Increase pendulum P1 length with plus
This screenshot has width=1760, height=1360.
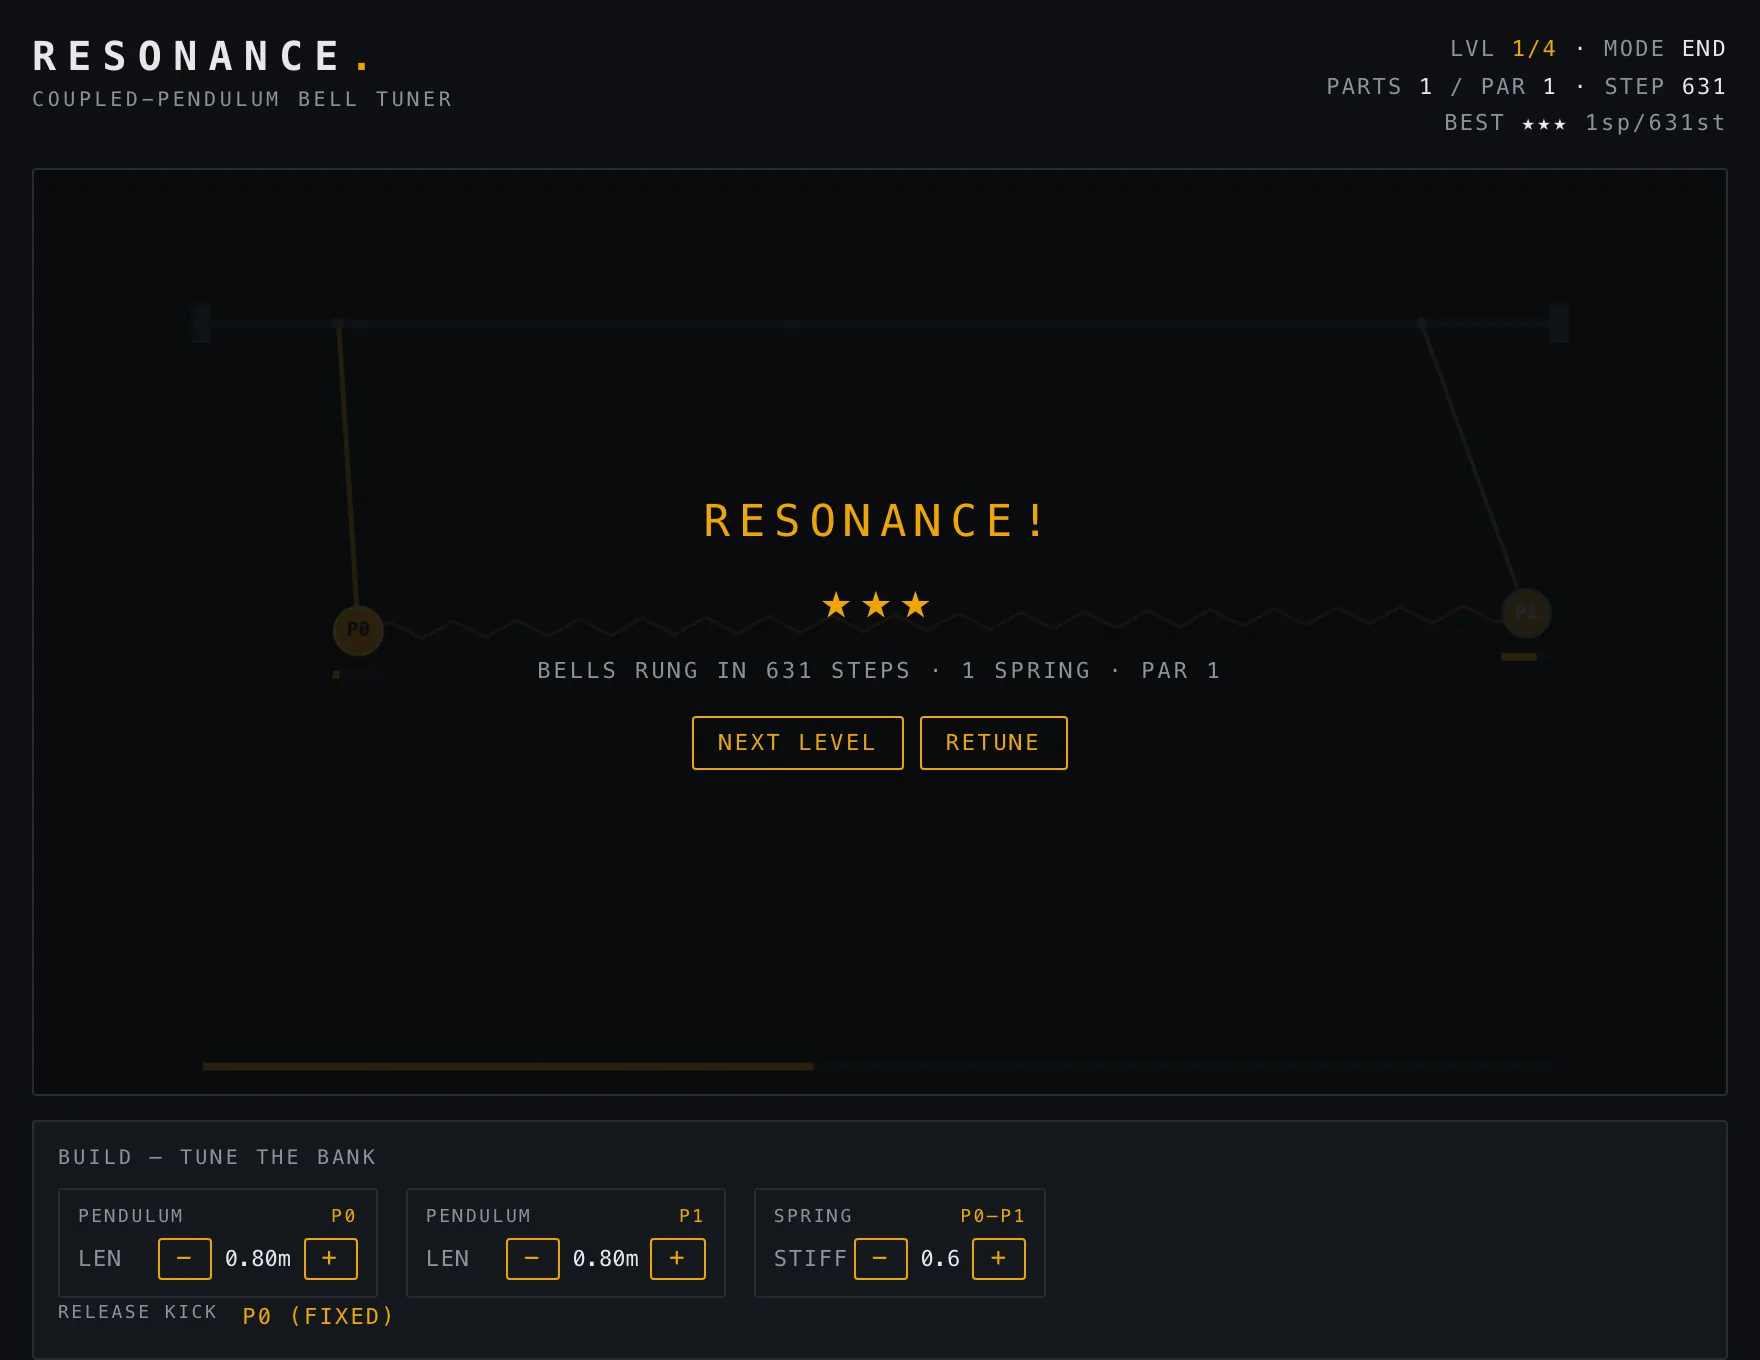pos(678,1259)
